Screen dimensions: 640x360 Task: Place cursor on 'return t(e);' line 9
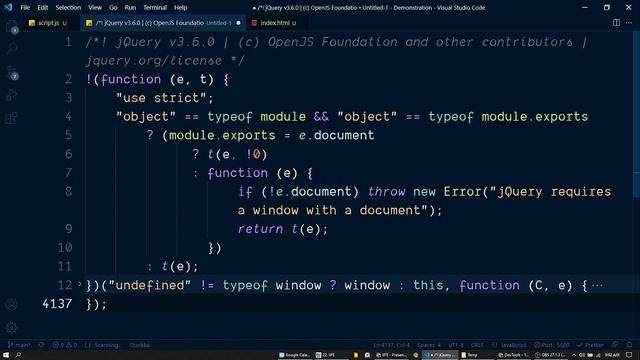pos(283,229)
